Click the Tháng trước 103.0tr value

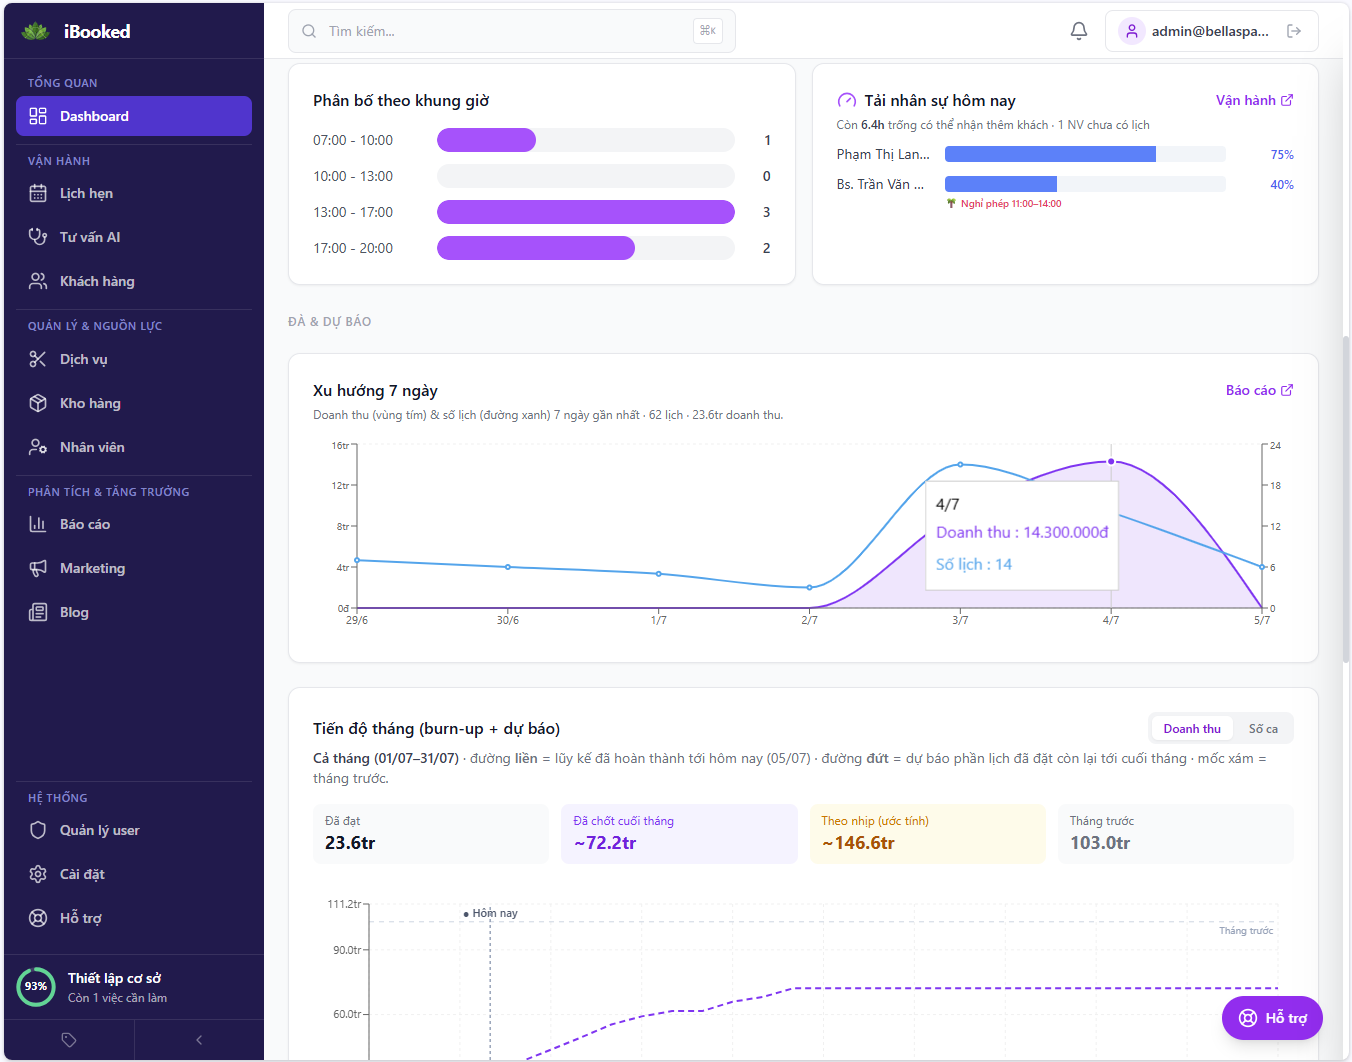(x=1100, y=843)
